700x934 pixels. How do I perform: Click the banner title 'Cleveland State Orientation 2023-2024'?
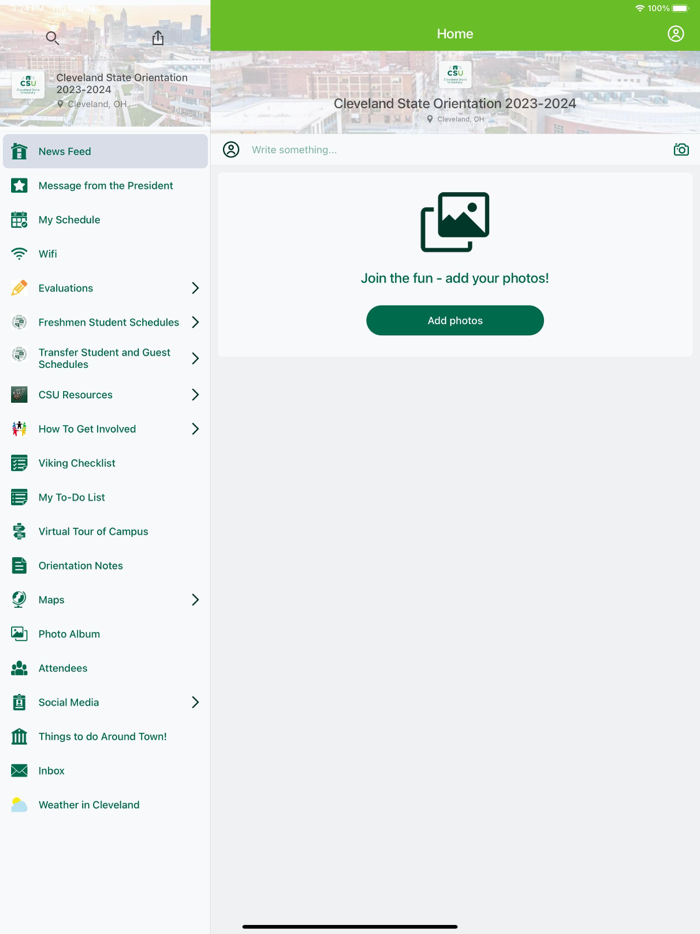(455, 104)
